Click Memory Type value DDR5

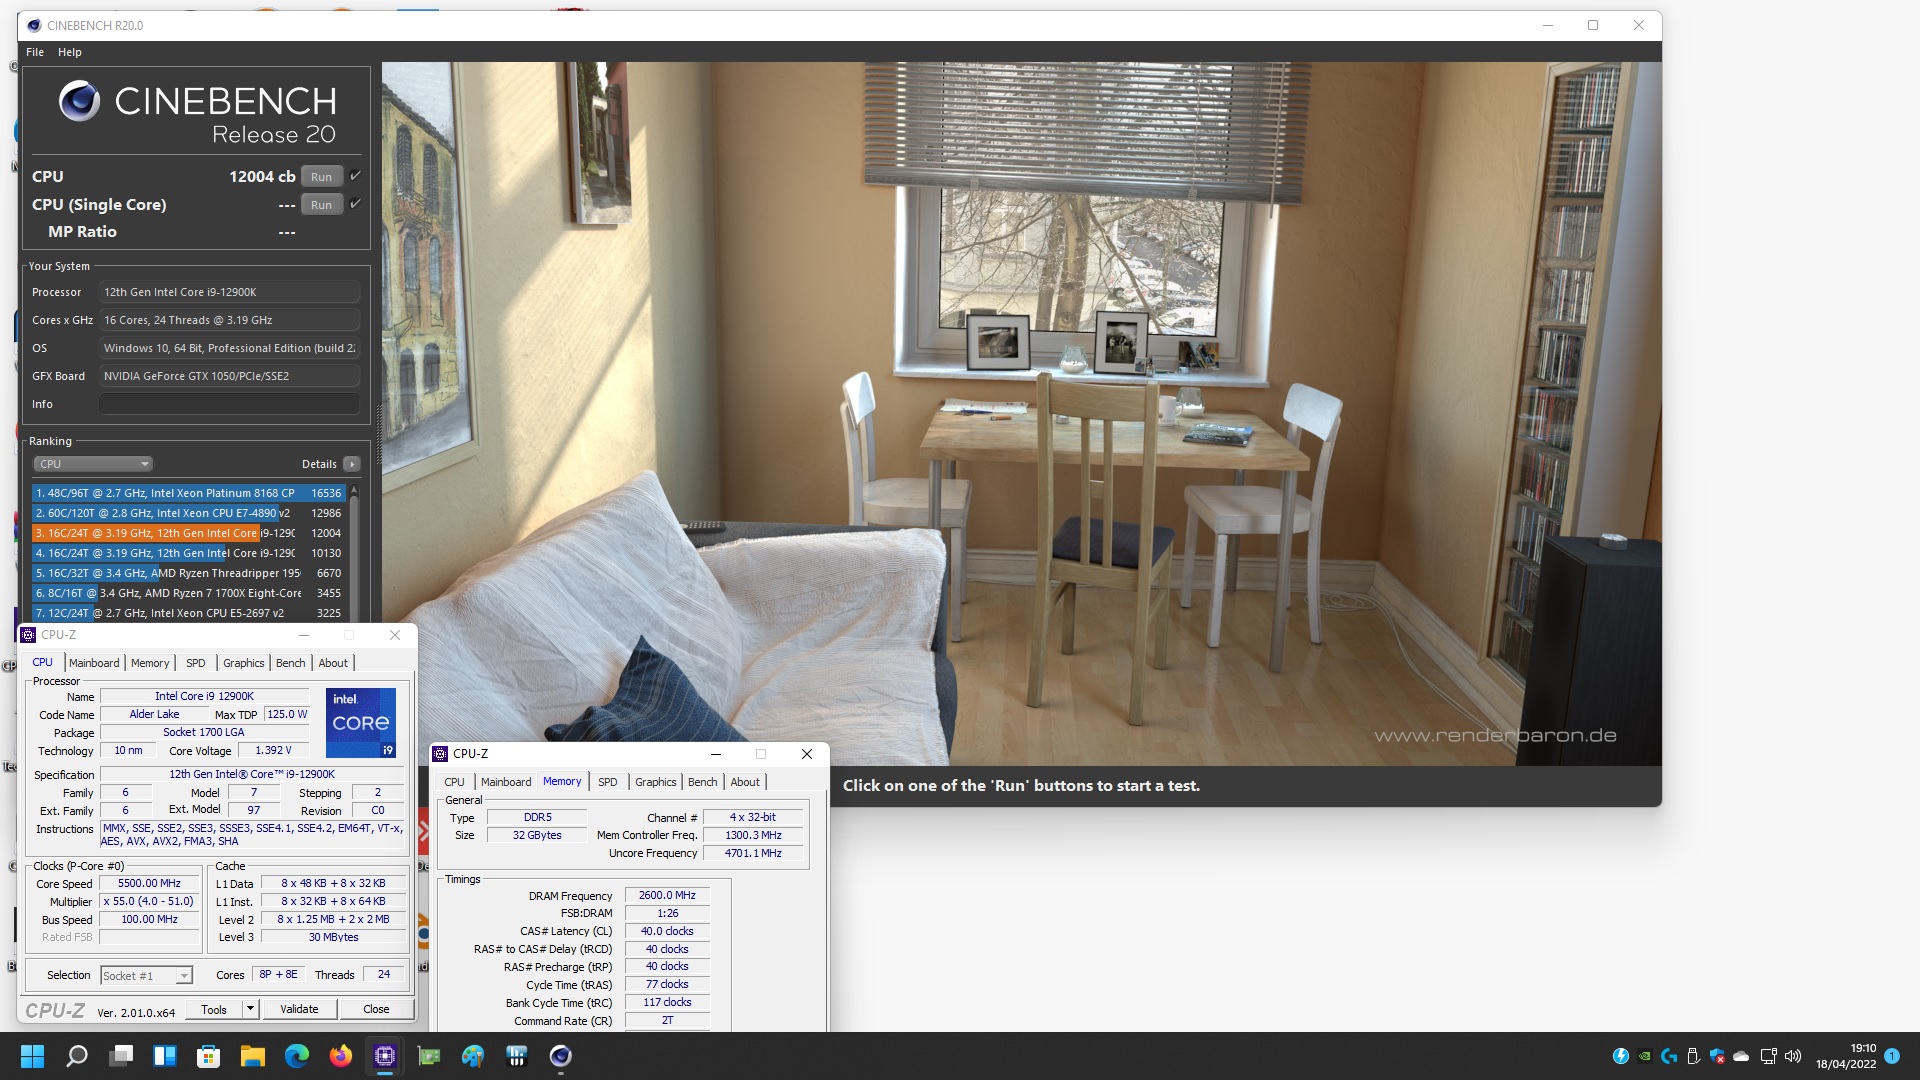537,817
